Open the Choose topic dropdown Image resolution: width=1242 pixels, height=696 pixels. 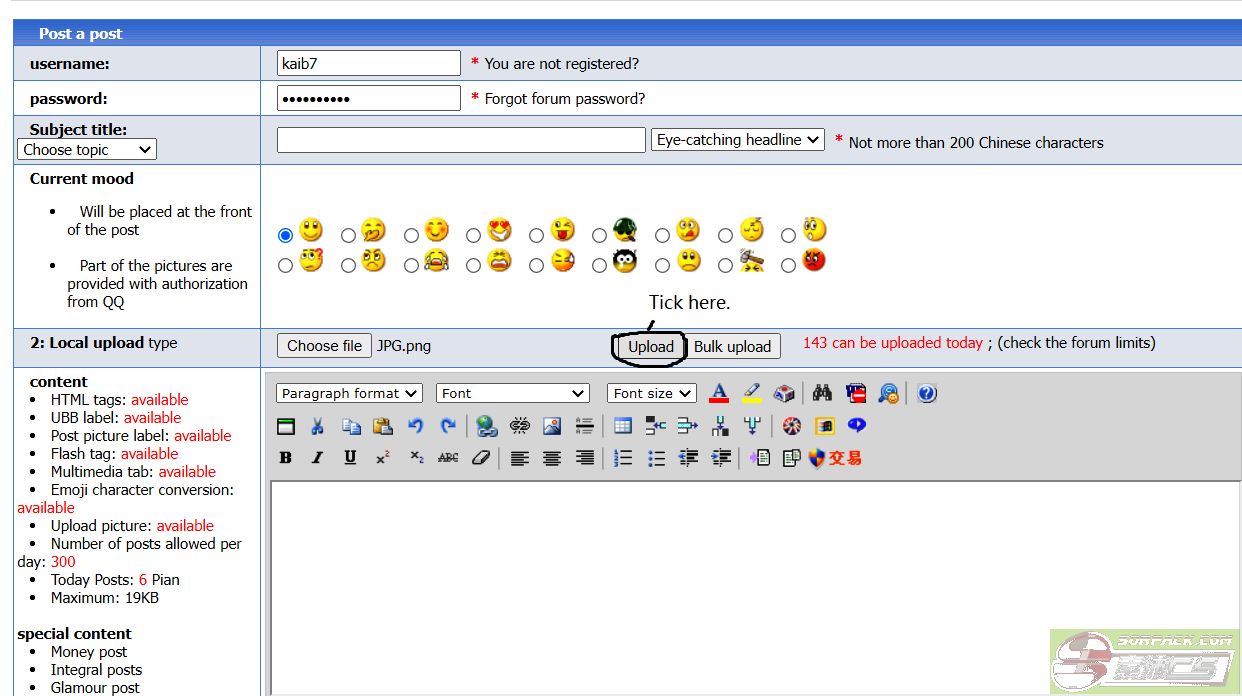[x=87, y=150]
